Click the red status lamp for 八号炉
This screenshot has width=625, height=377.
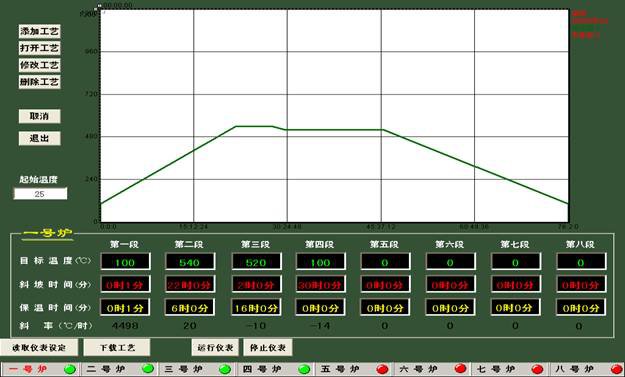[616, 369]
